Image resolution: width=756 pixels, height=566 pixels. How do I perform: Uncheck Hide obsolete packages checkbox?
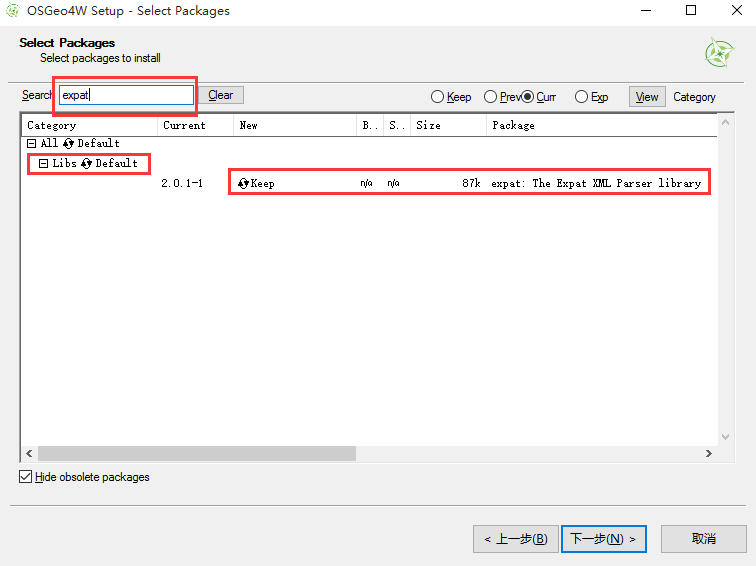tap(26, 477)
